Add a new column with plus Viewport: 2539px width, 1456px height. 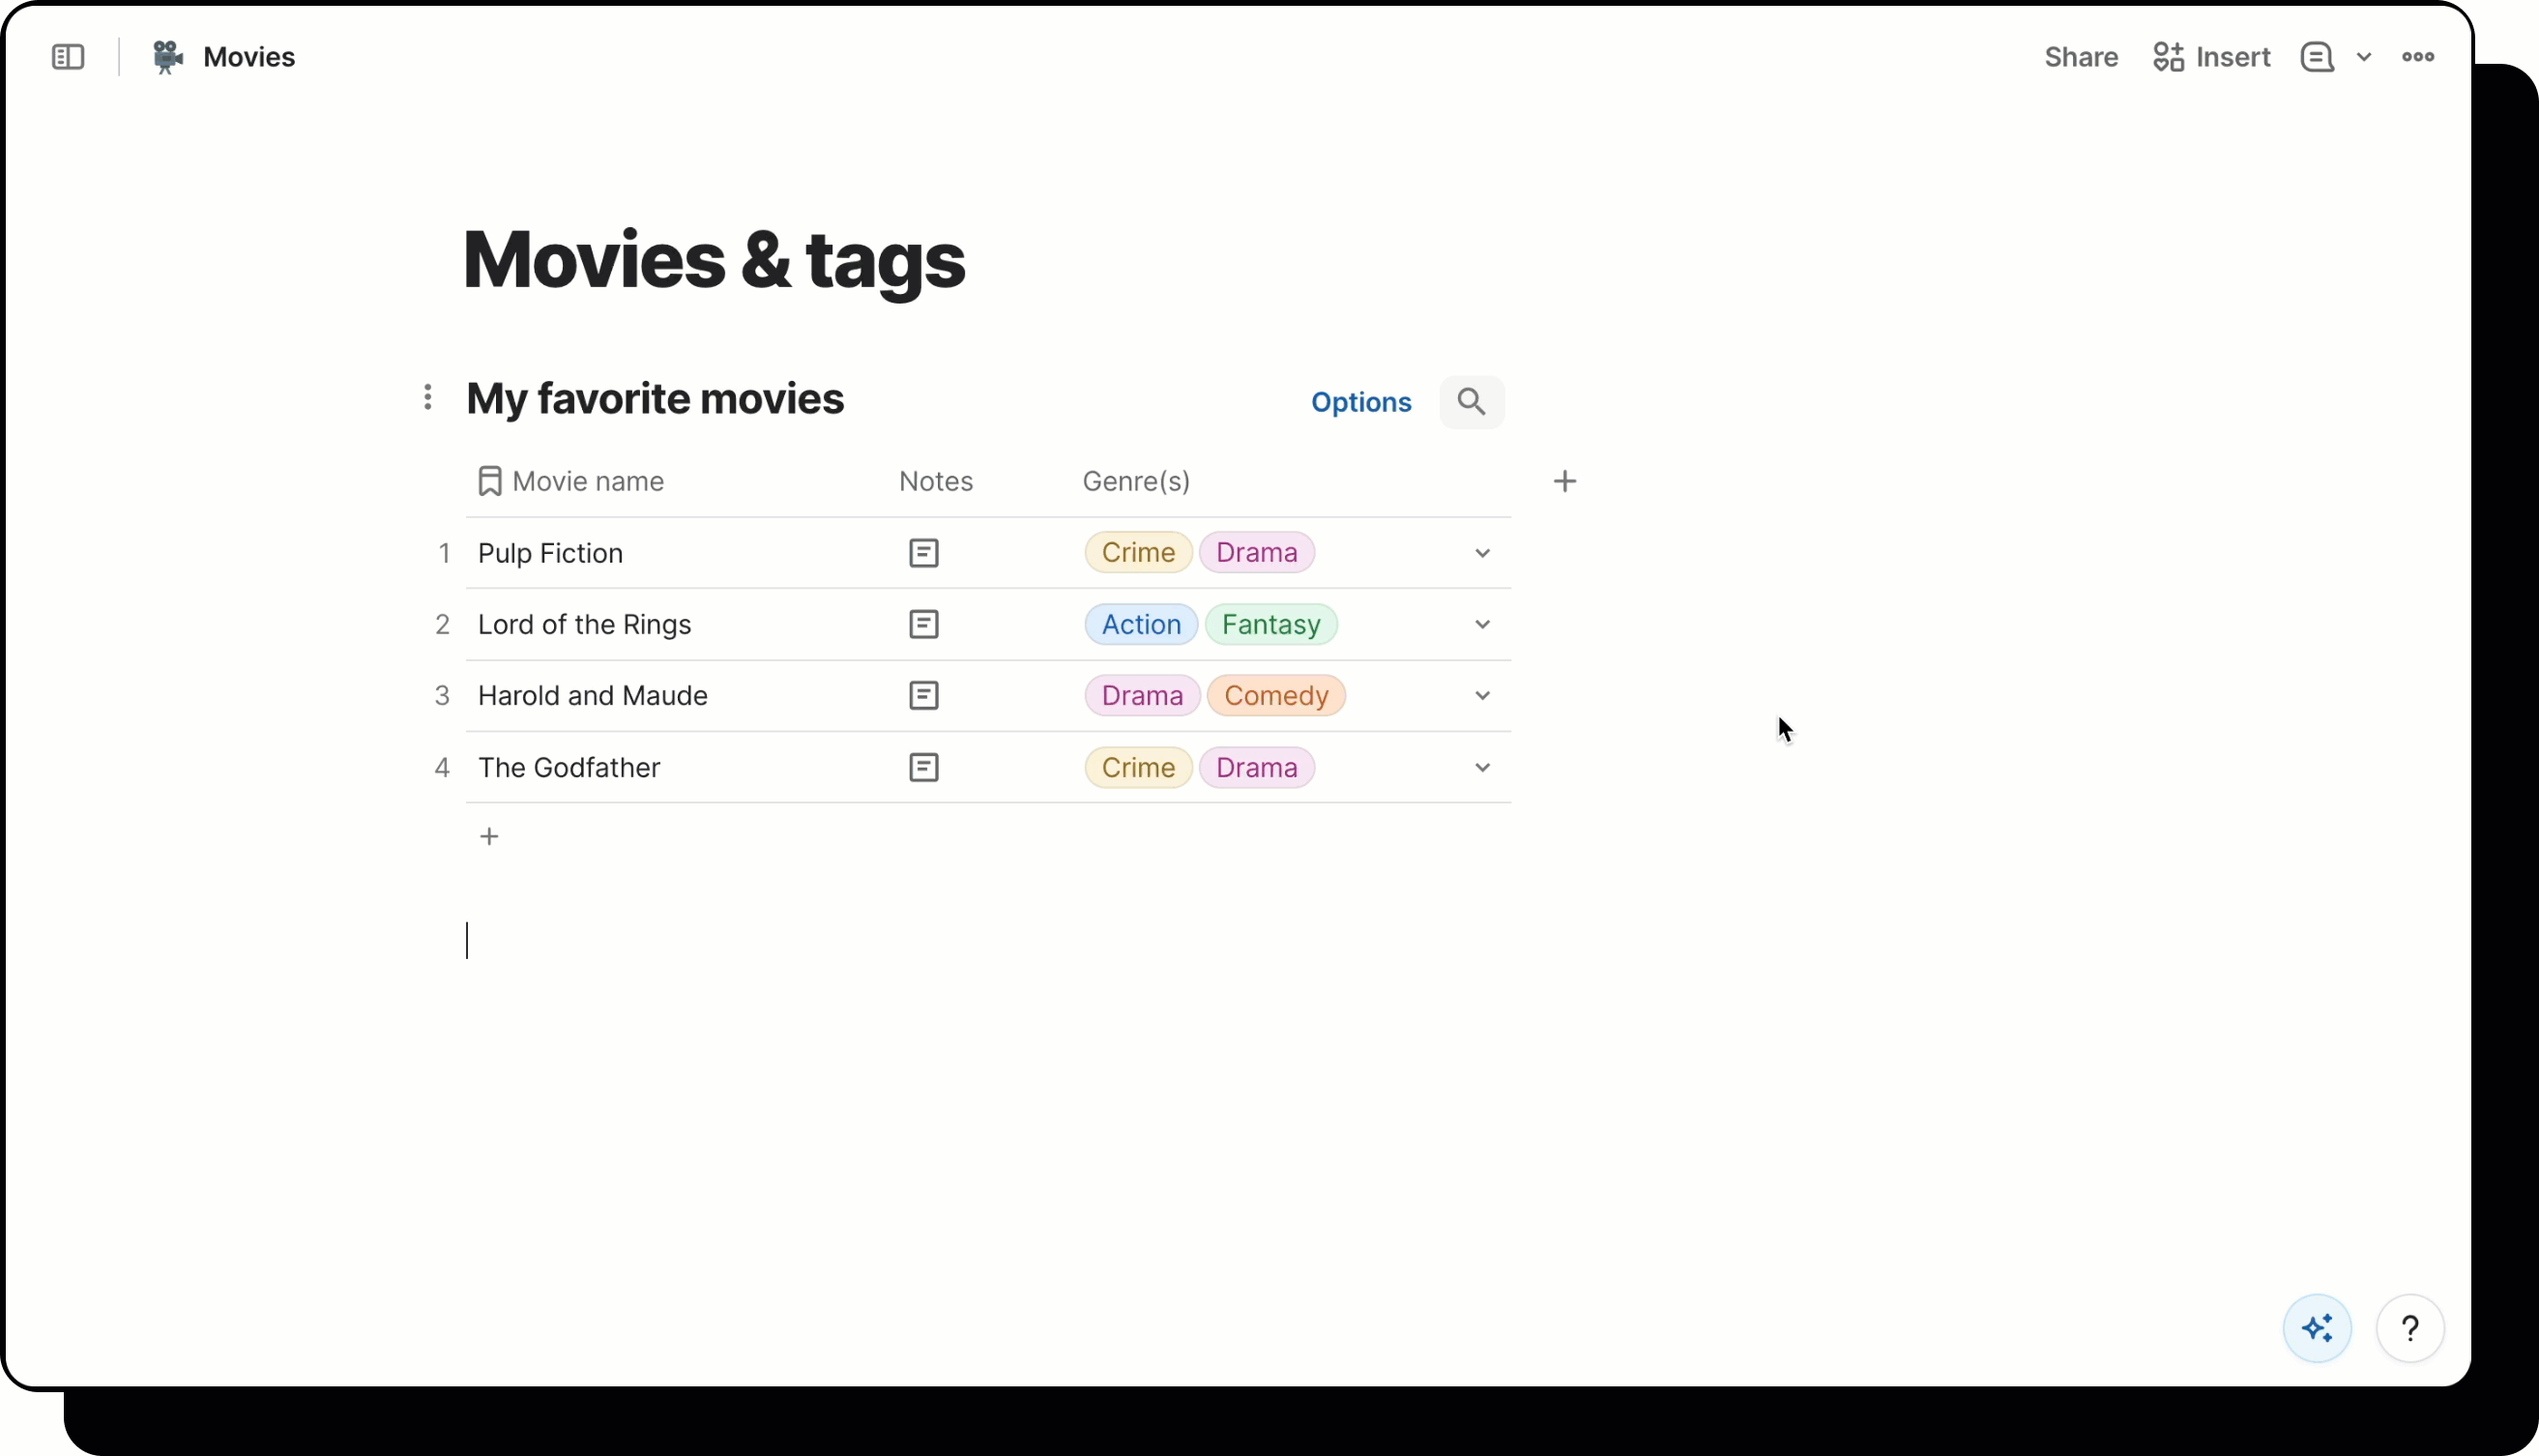pos(1564,482)
